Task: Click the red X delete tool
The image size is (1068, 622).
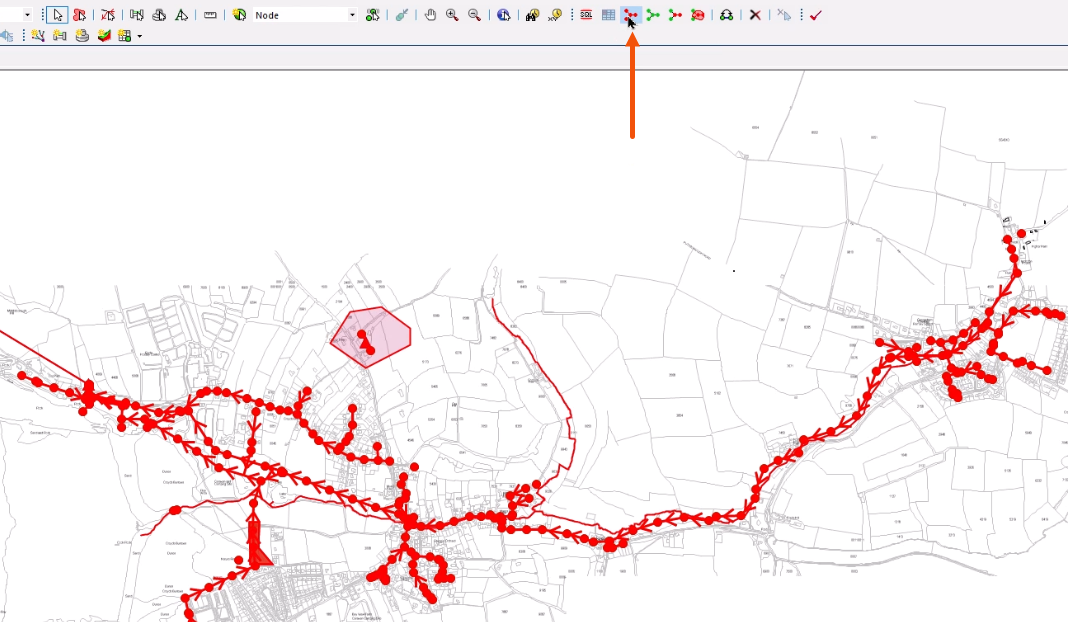Action: click(755, 14)
